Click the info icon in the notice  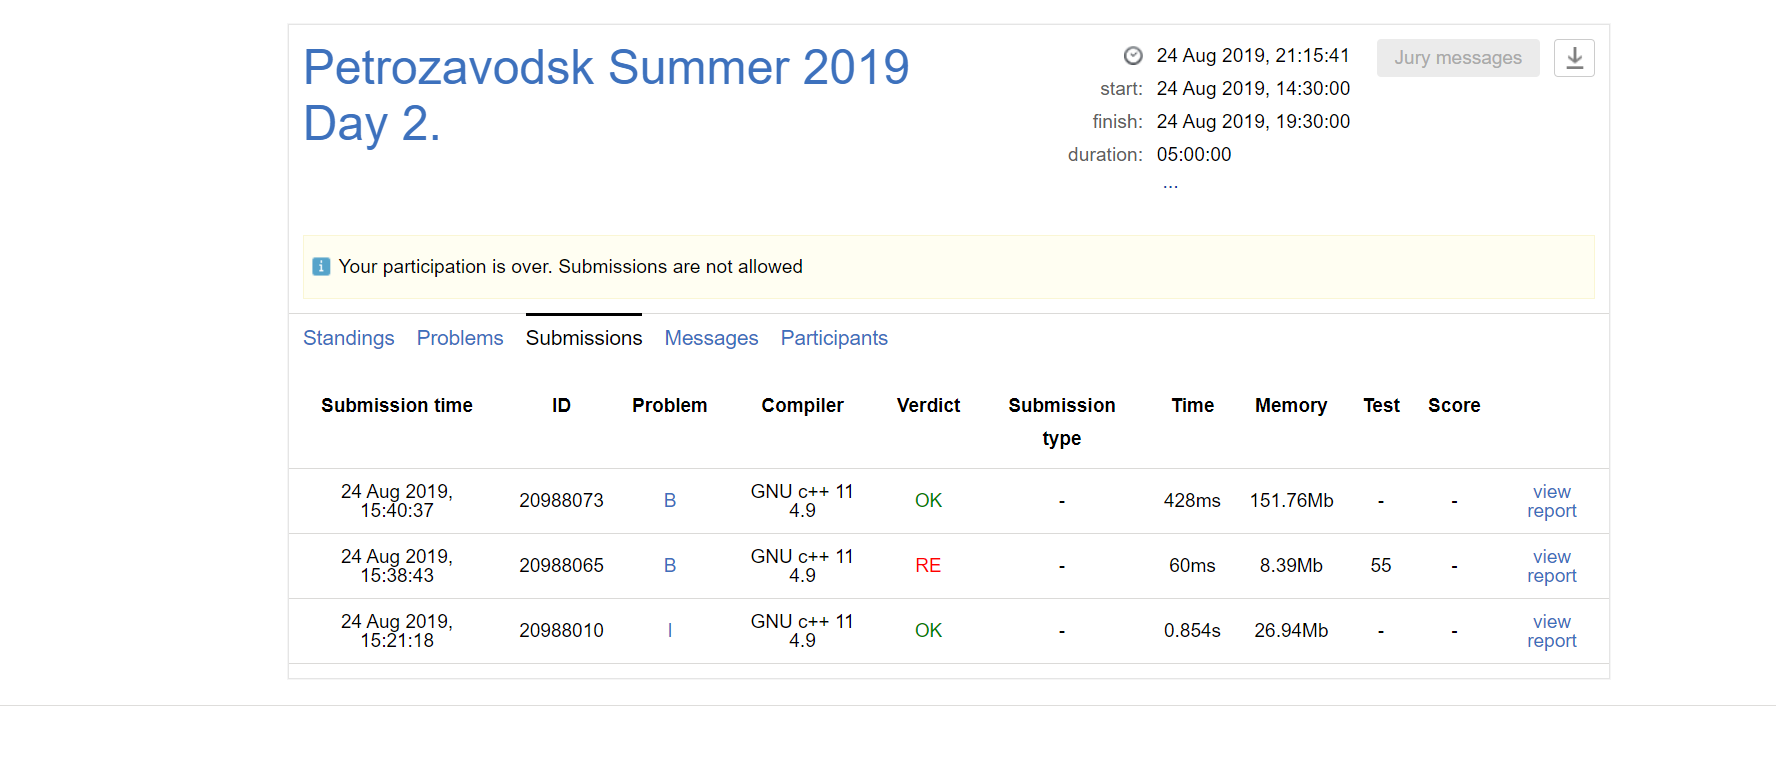(x=321, y=267)
